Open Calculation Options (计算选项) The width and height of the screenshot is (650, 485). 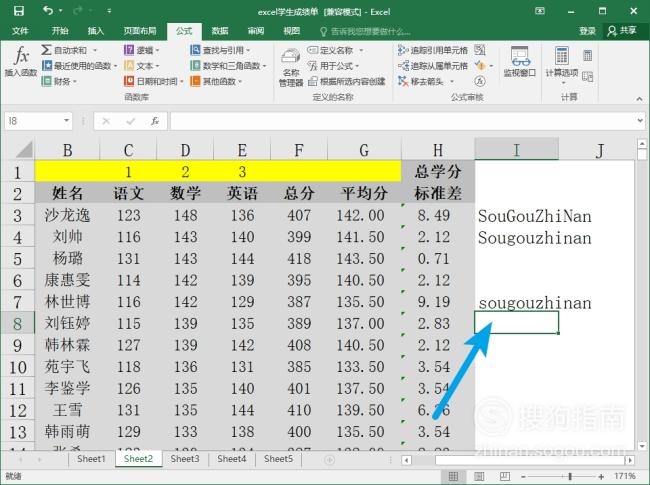pos(562,64)
